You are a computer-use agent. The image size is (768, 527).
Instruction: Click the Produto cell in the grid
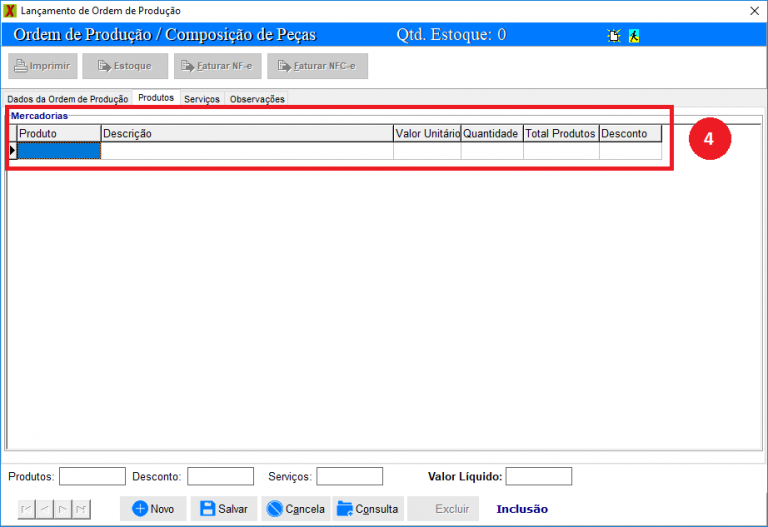[x=59, y=151]
